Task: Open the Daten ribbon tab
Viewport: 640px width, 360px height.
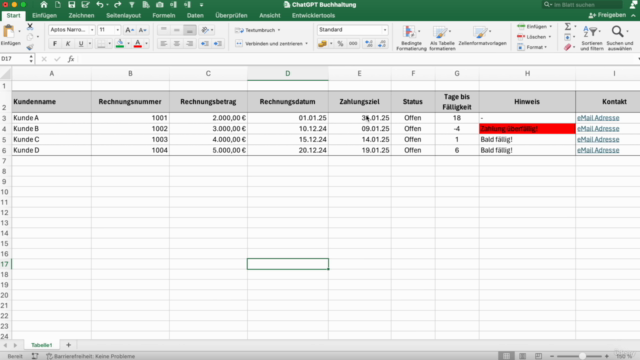Action: (195, 16)
